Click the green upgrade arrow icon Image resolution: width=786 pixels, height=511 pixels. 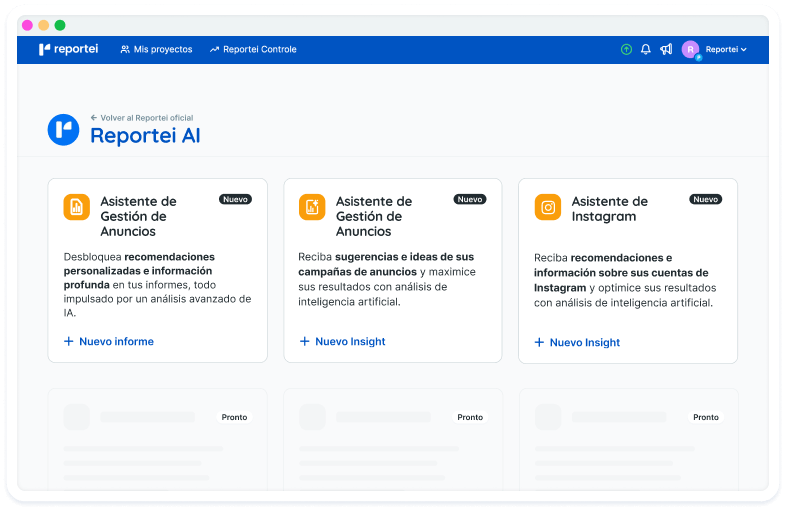point(626,49)
